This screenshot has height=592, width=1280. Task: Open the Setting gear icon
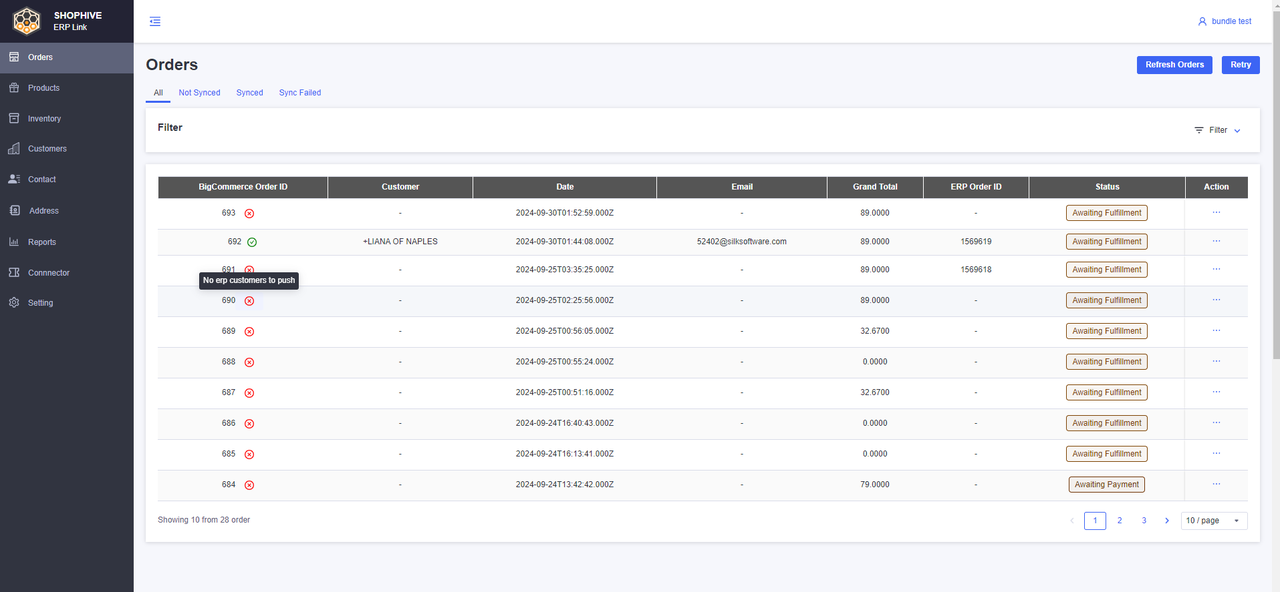click(14, 303)
